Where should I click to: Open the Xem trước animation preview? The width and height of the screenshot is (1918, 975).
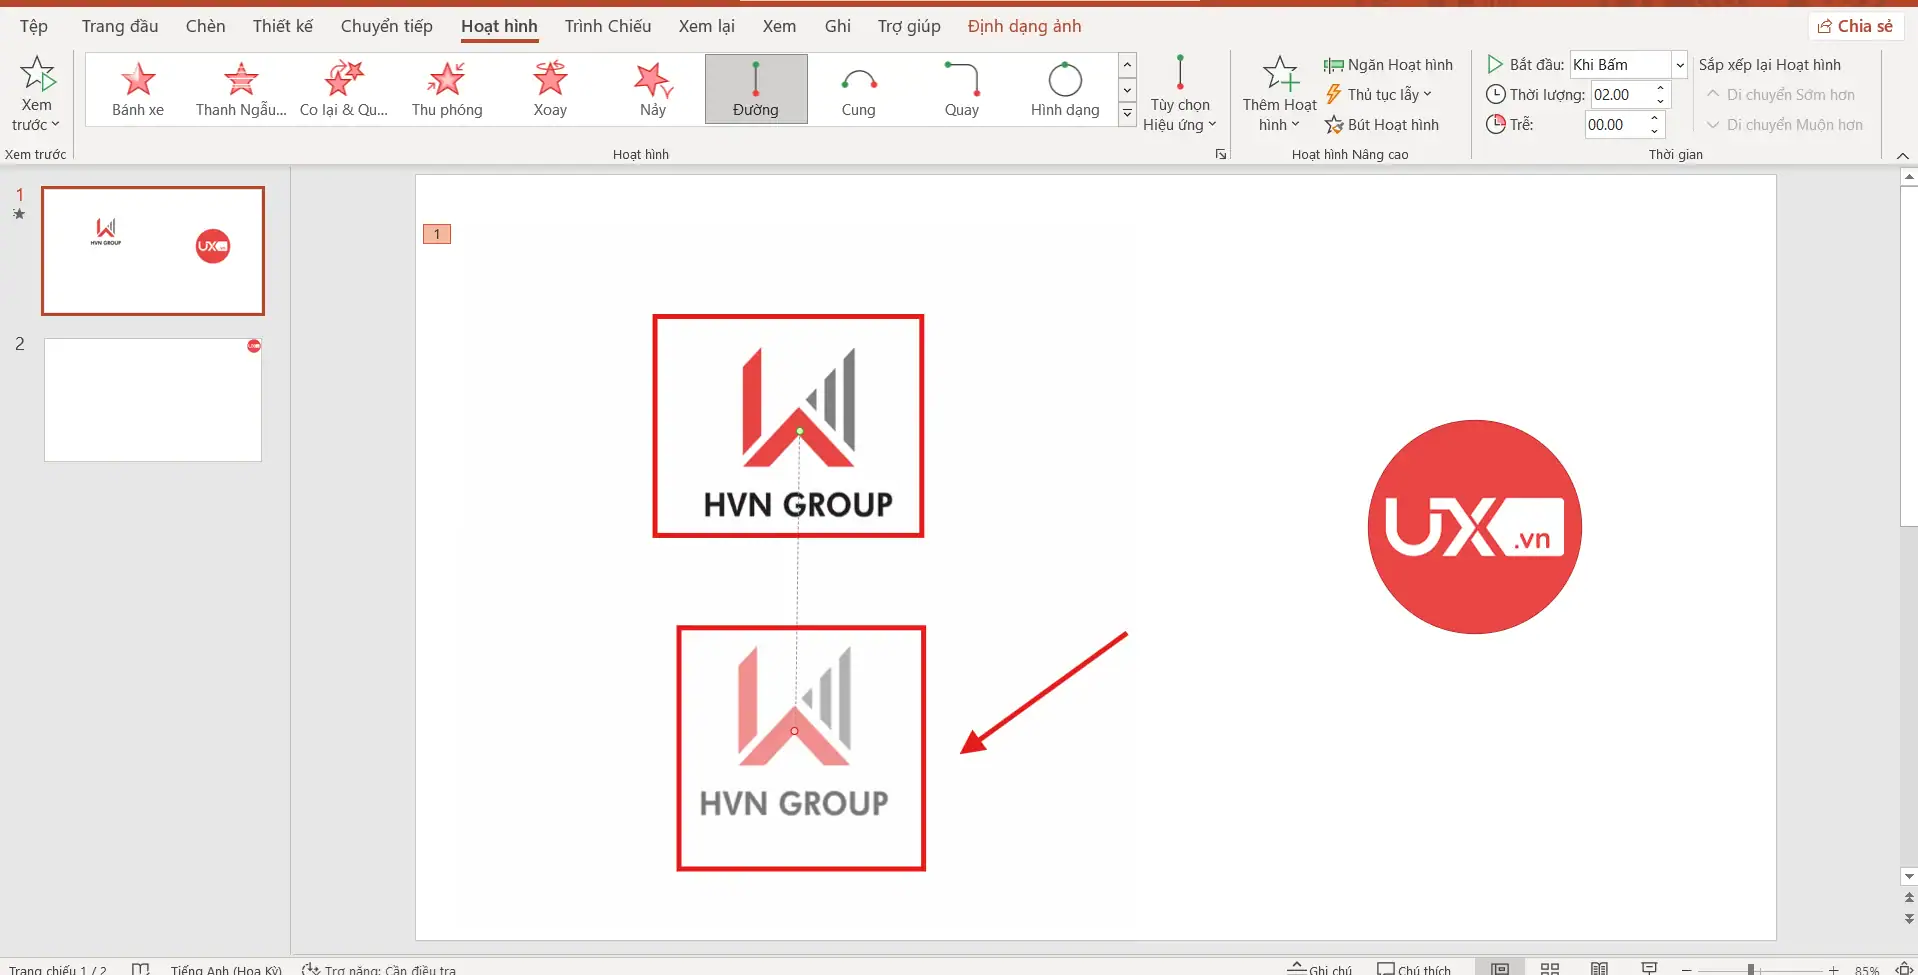tap(36, 94)
